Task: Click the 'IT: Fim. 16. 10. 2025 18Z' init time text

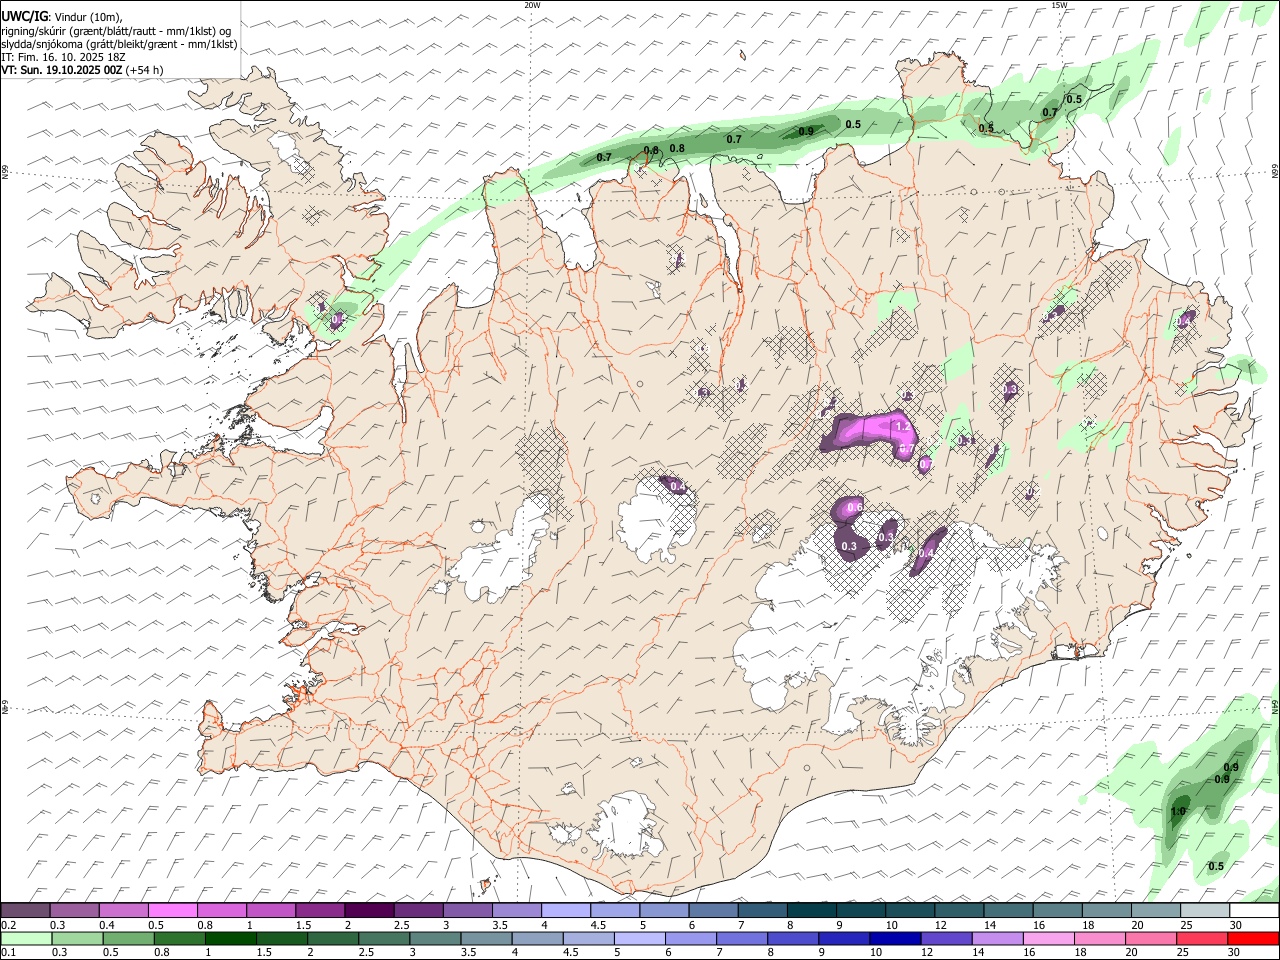Action: click(64, 57)
